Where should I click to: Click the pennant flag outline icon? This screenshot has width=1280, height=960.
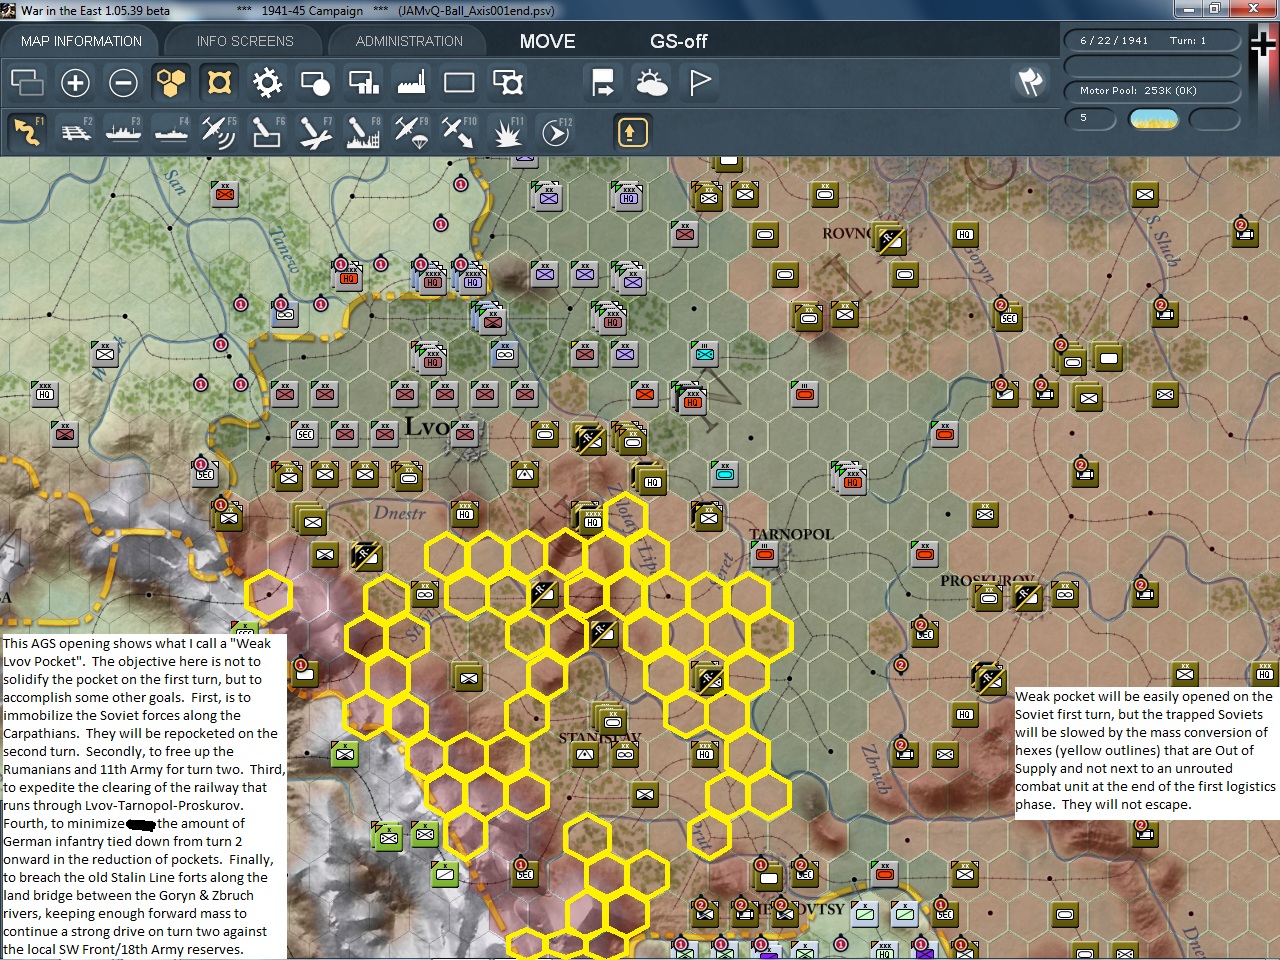699,82
